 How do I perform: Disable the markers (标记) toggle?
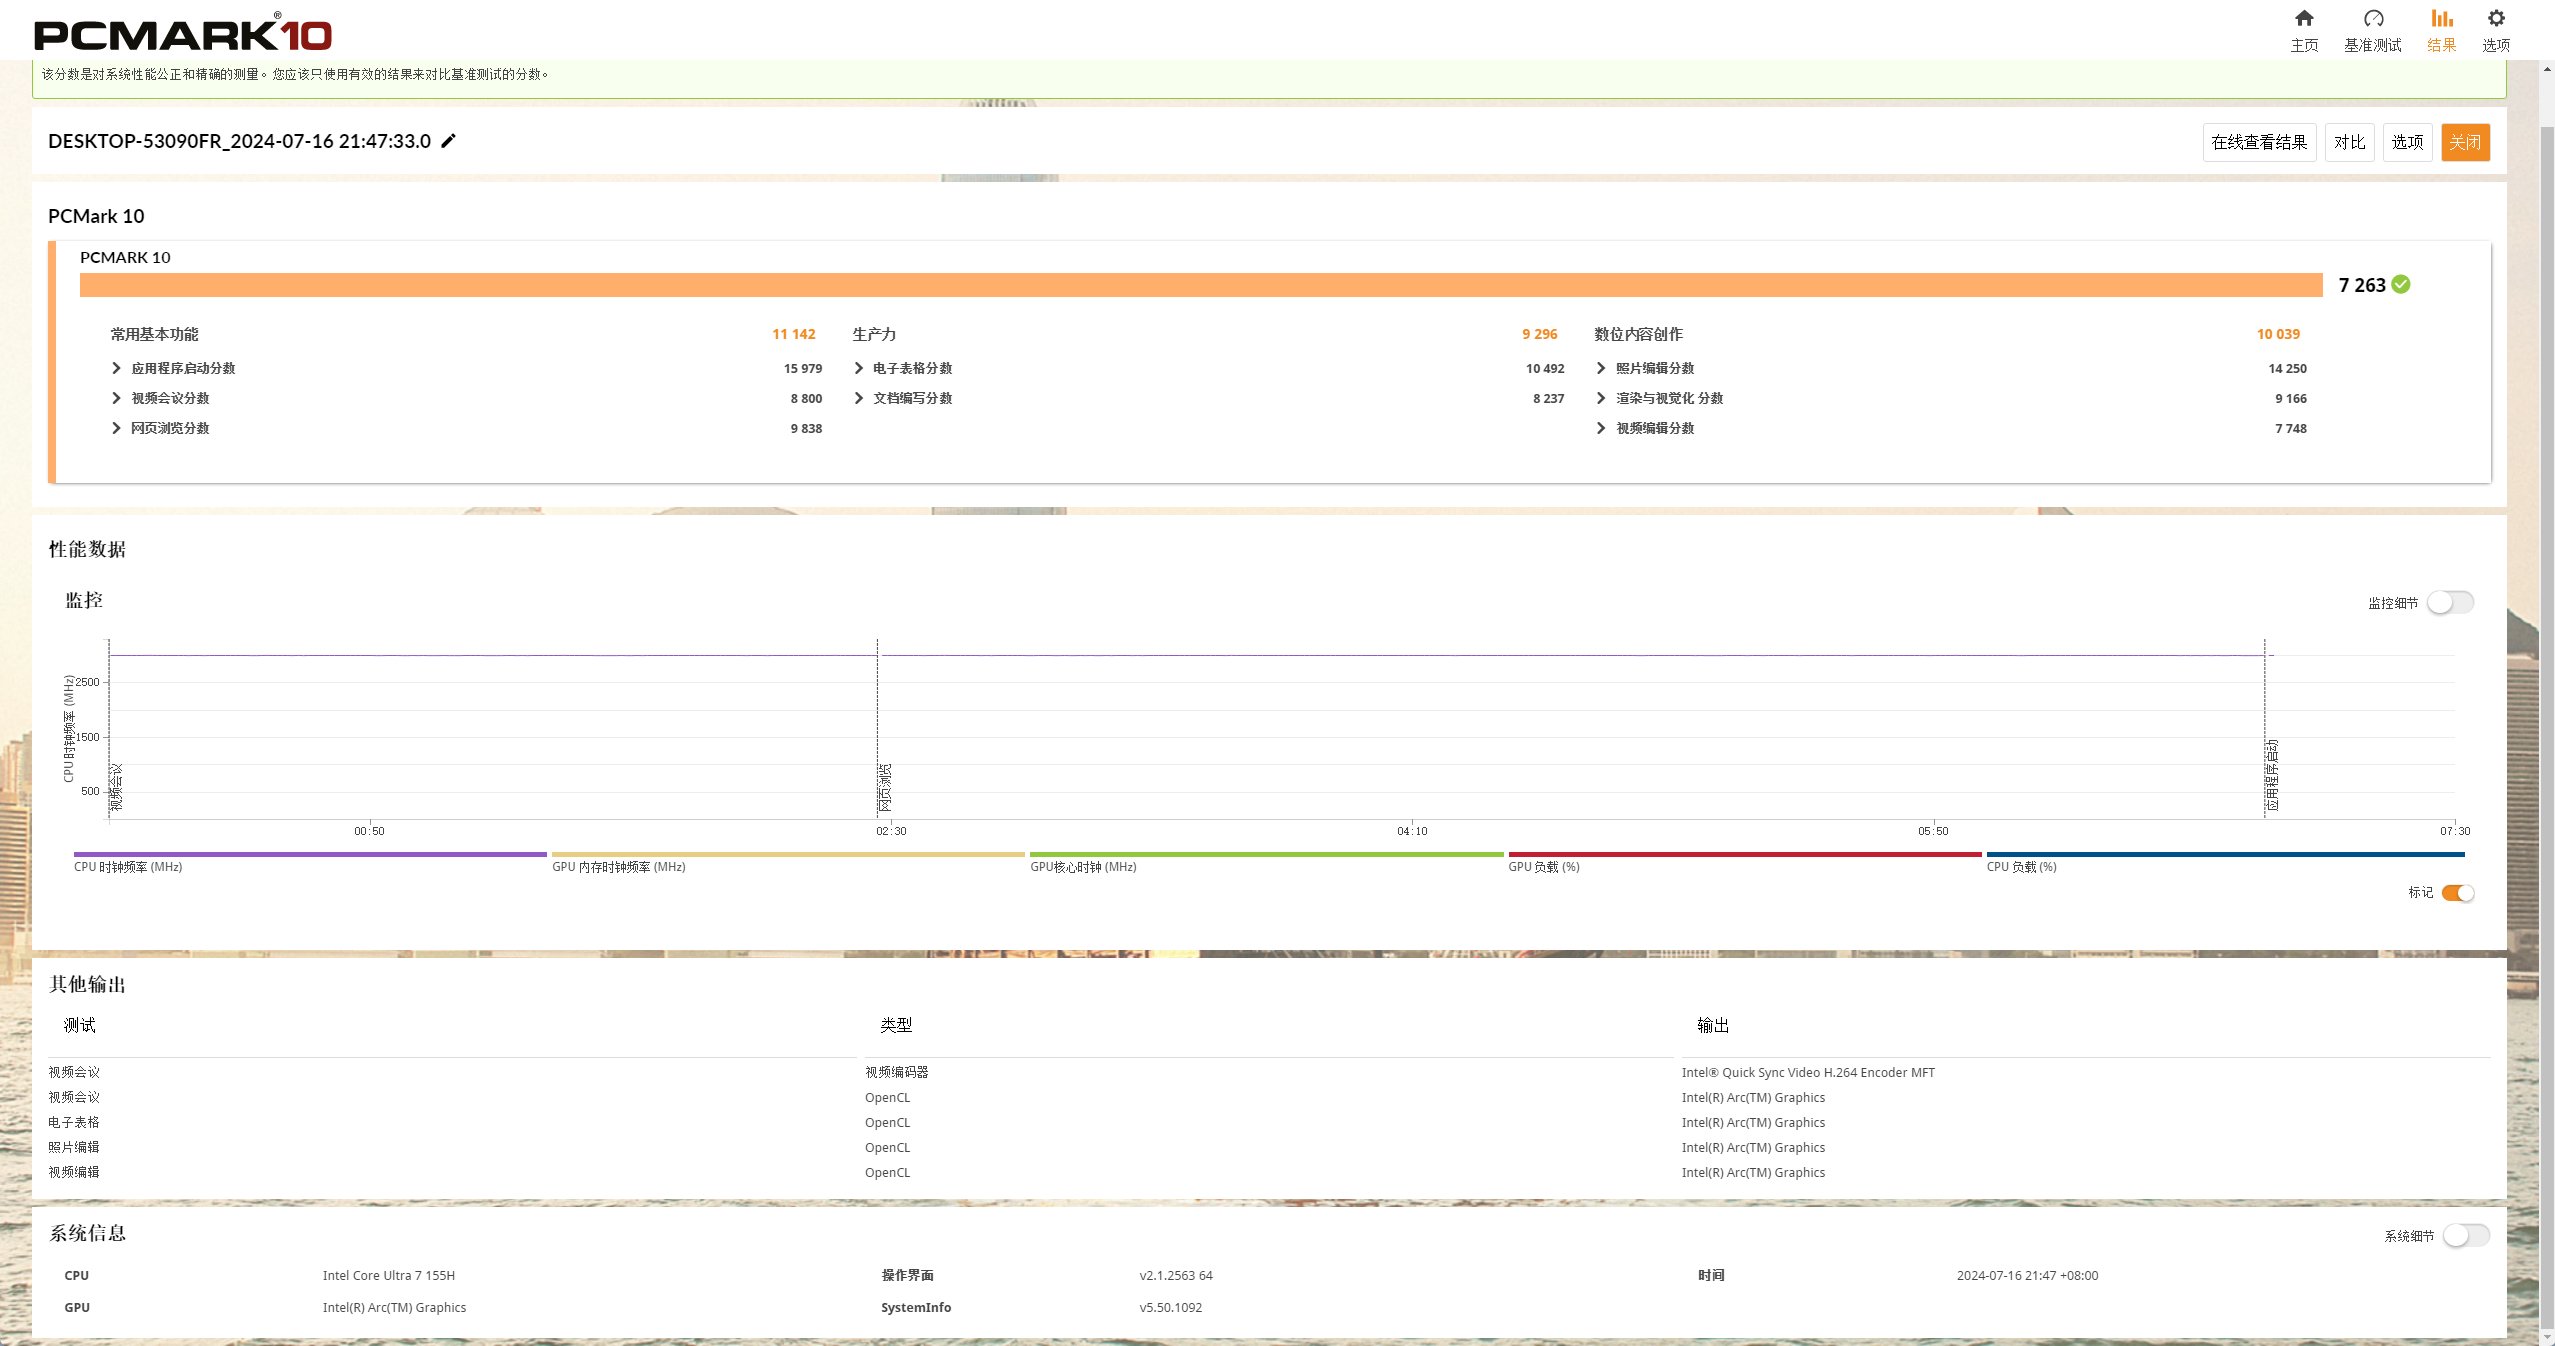point(2457,893)
